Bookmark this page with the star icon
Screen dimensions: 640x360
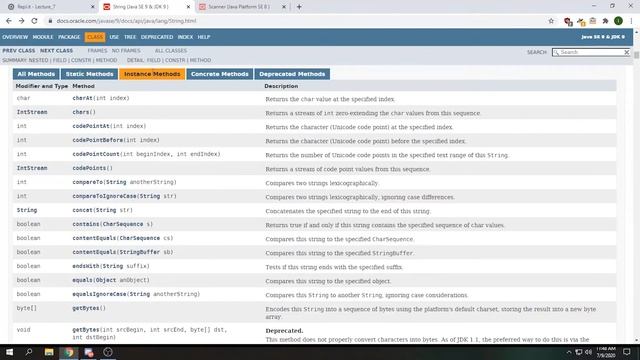click(x=551, y=21)
